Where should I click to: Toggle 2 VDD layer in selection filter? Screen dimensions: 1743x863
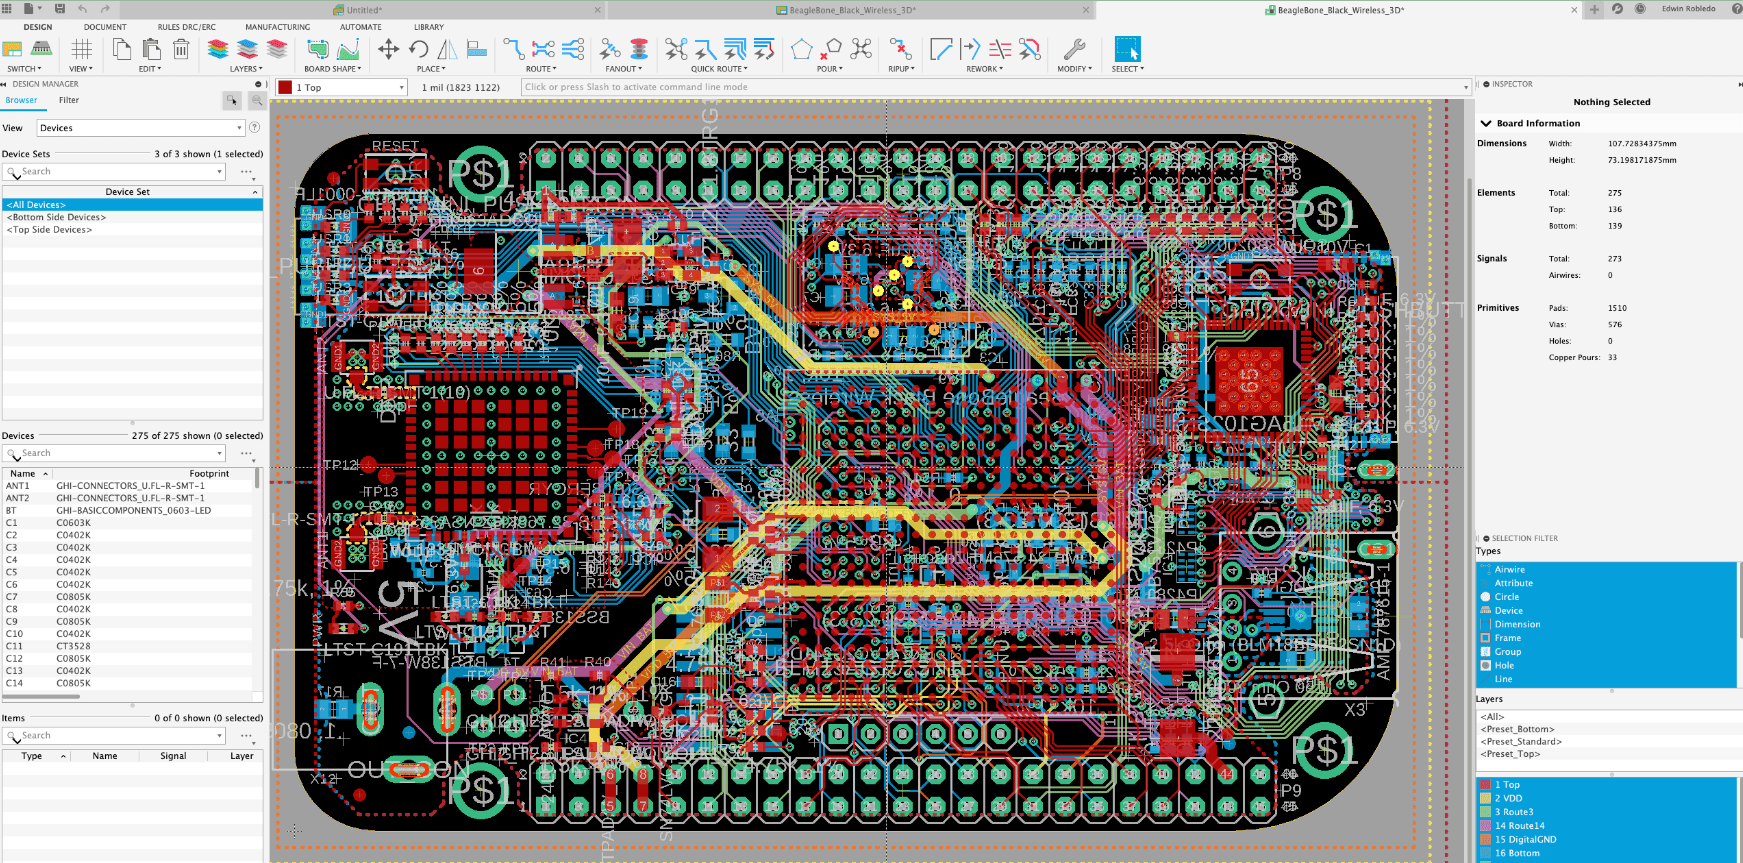1508,798
